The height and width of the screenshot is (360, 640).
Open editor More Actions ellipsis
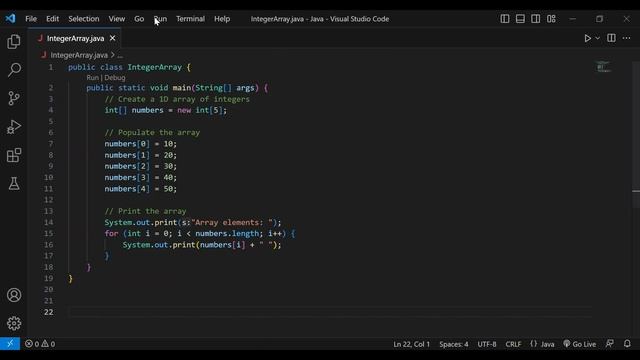(x=627, y=38)
